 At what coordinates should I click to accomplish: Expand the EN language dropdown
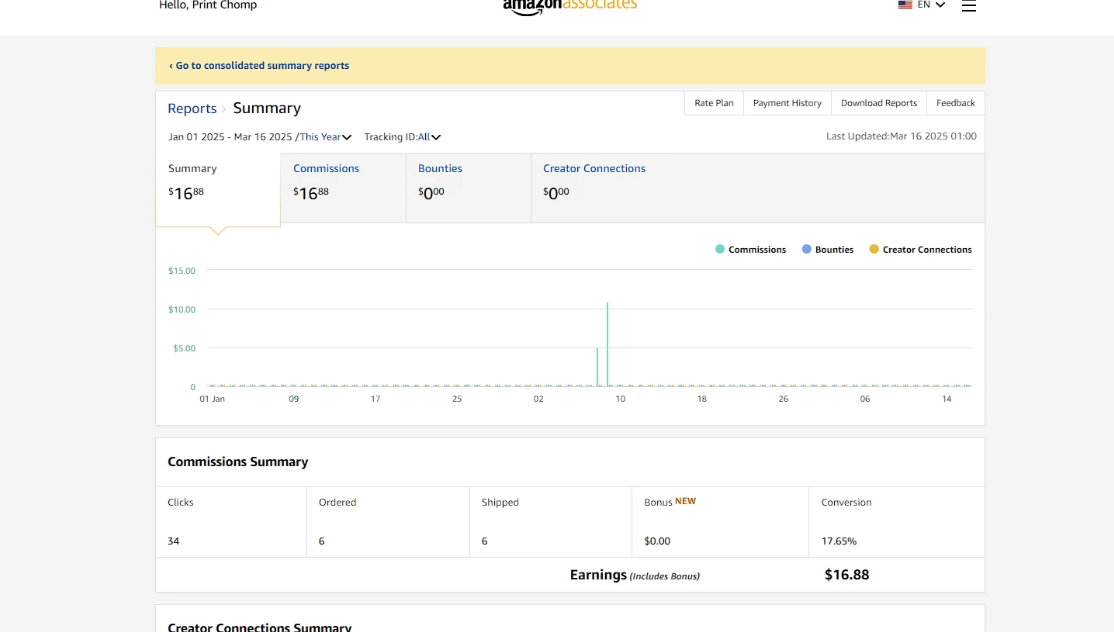coord(931,4)
